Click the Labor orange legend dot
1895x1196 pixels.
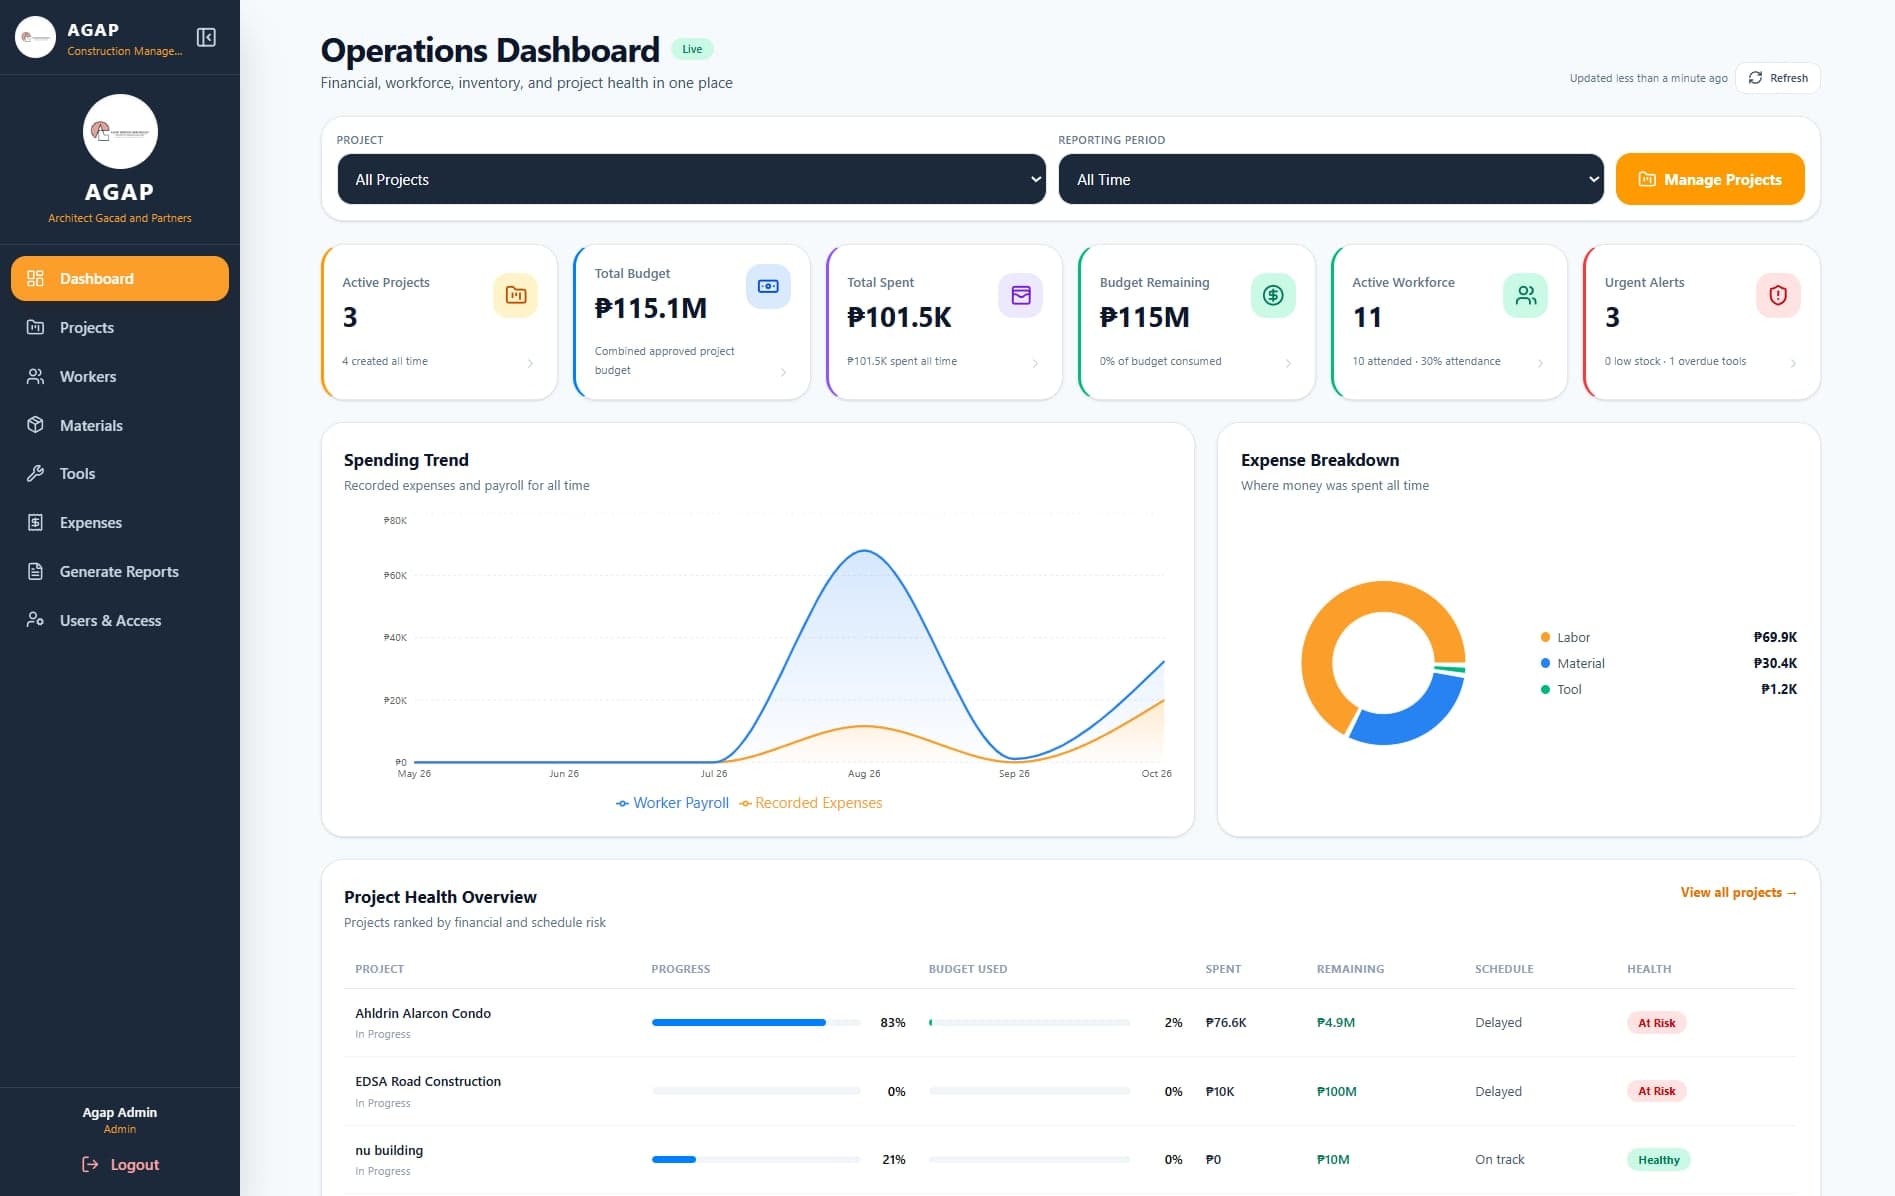pos(1546,637)
